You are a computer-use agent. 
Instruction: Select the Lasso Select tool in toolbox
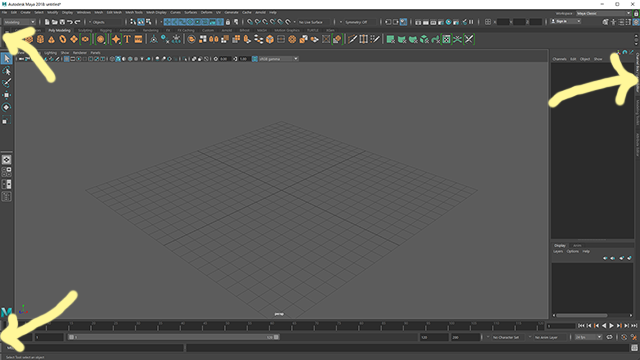[x=6, y=71]
